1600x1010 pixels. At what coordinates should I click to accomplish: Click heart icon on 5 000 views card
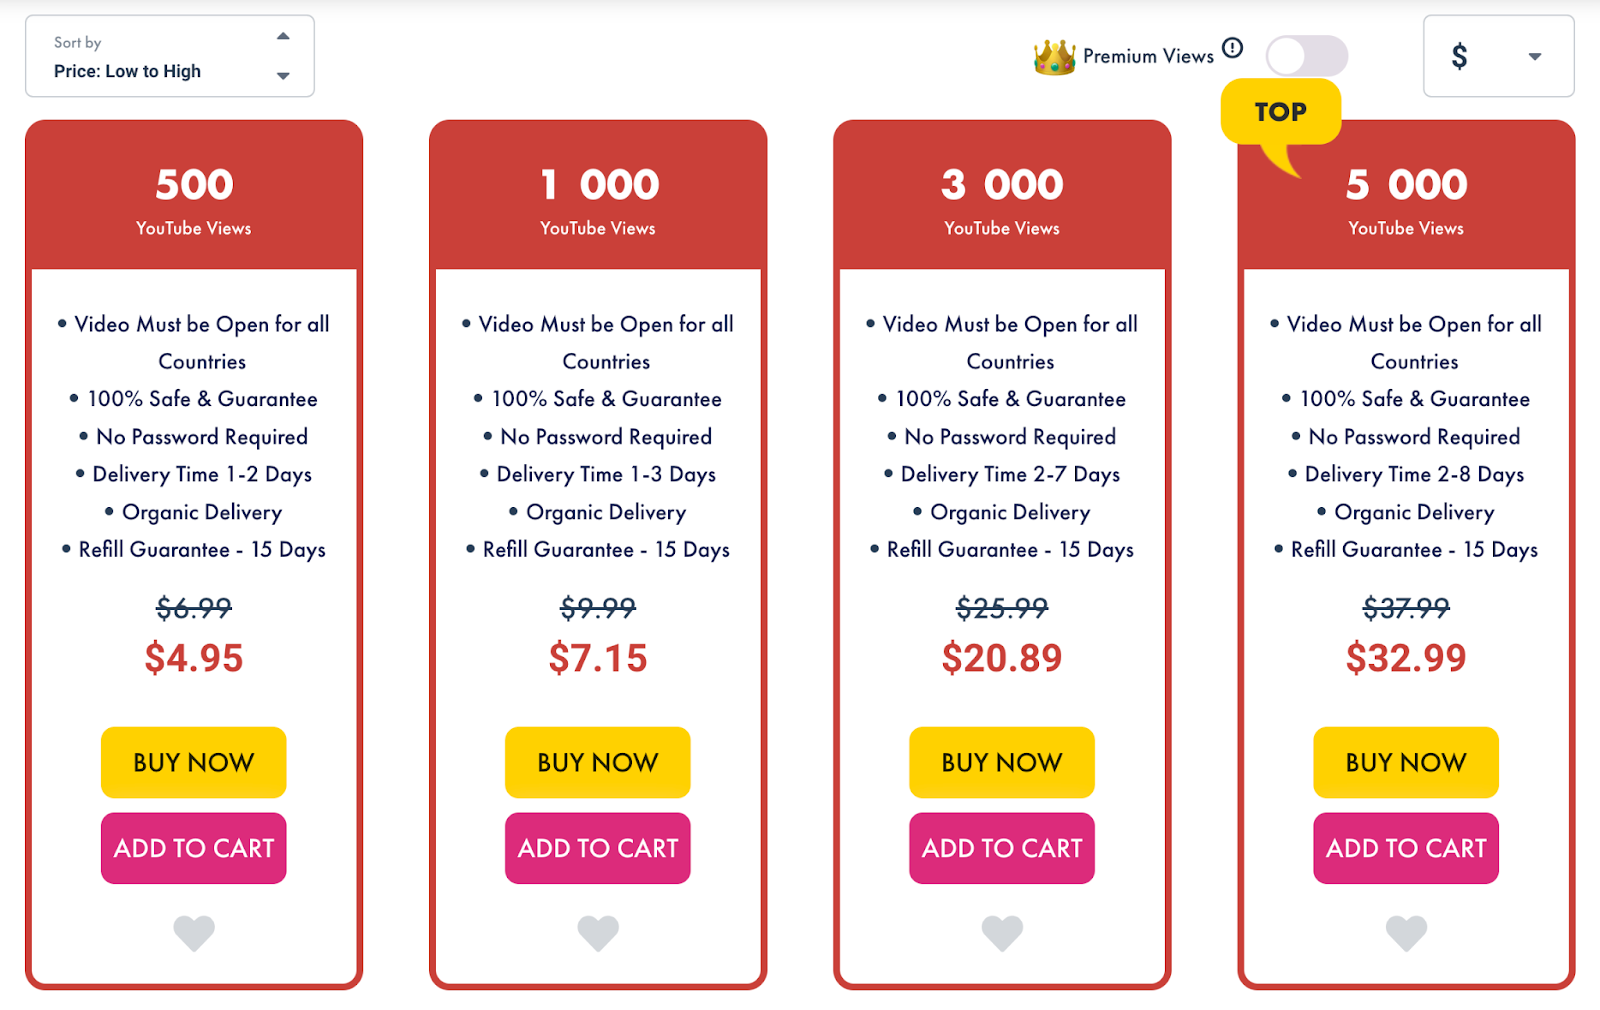point(1406,933)
